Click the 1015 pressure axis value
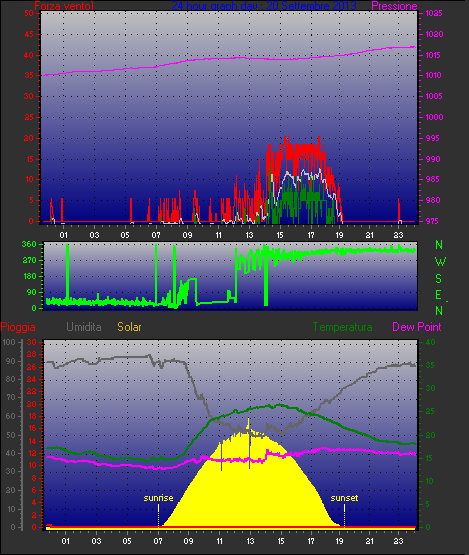This screenshot has height=555, width=469. point(434,55)
